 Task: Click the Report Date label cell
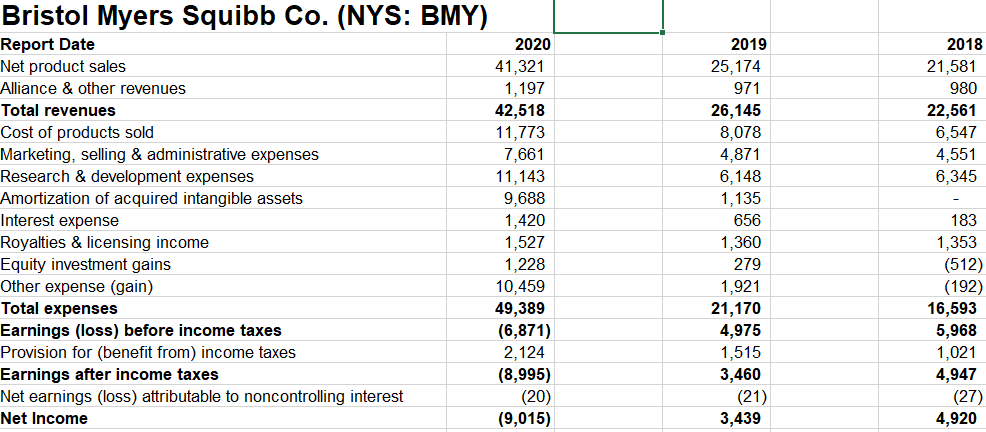[48, 45]
